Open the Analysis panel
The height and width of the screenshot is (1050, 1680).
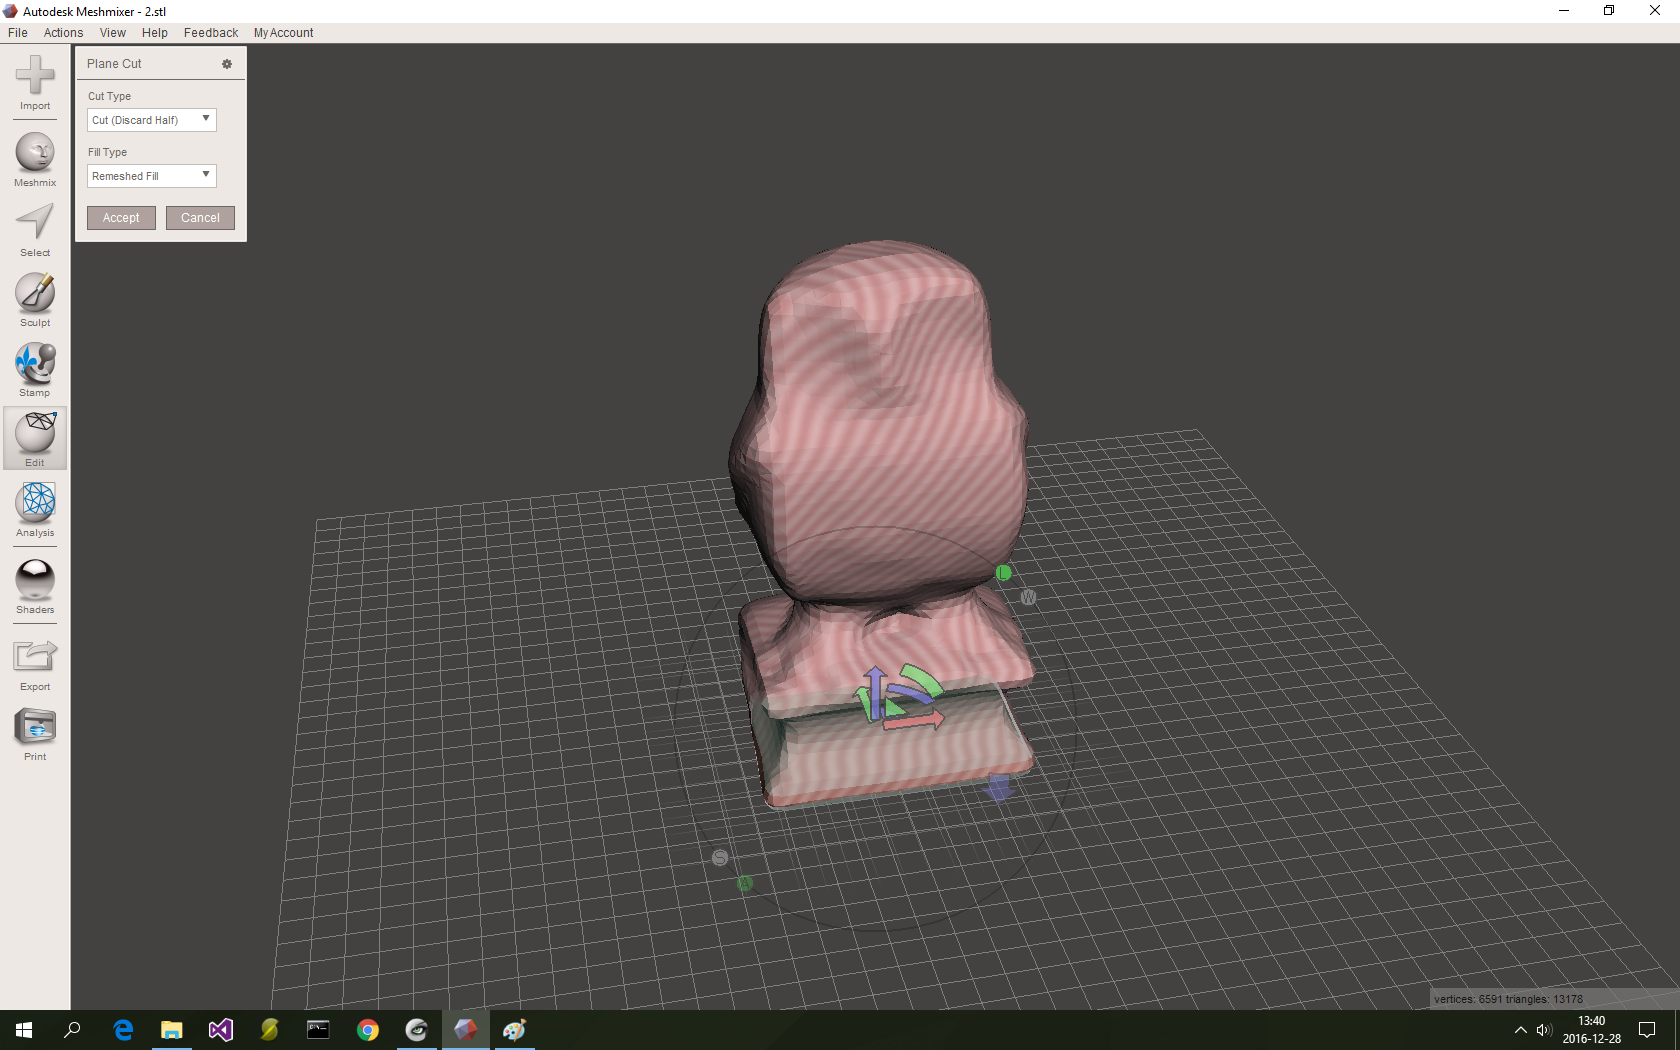[x=34, y=508]
